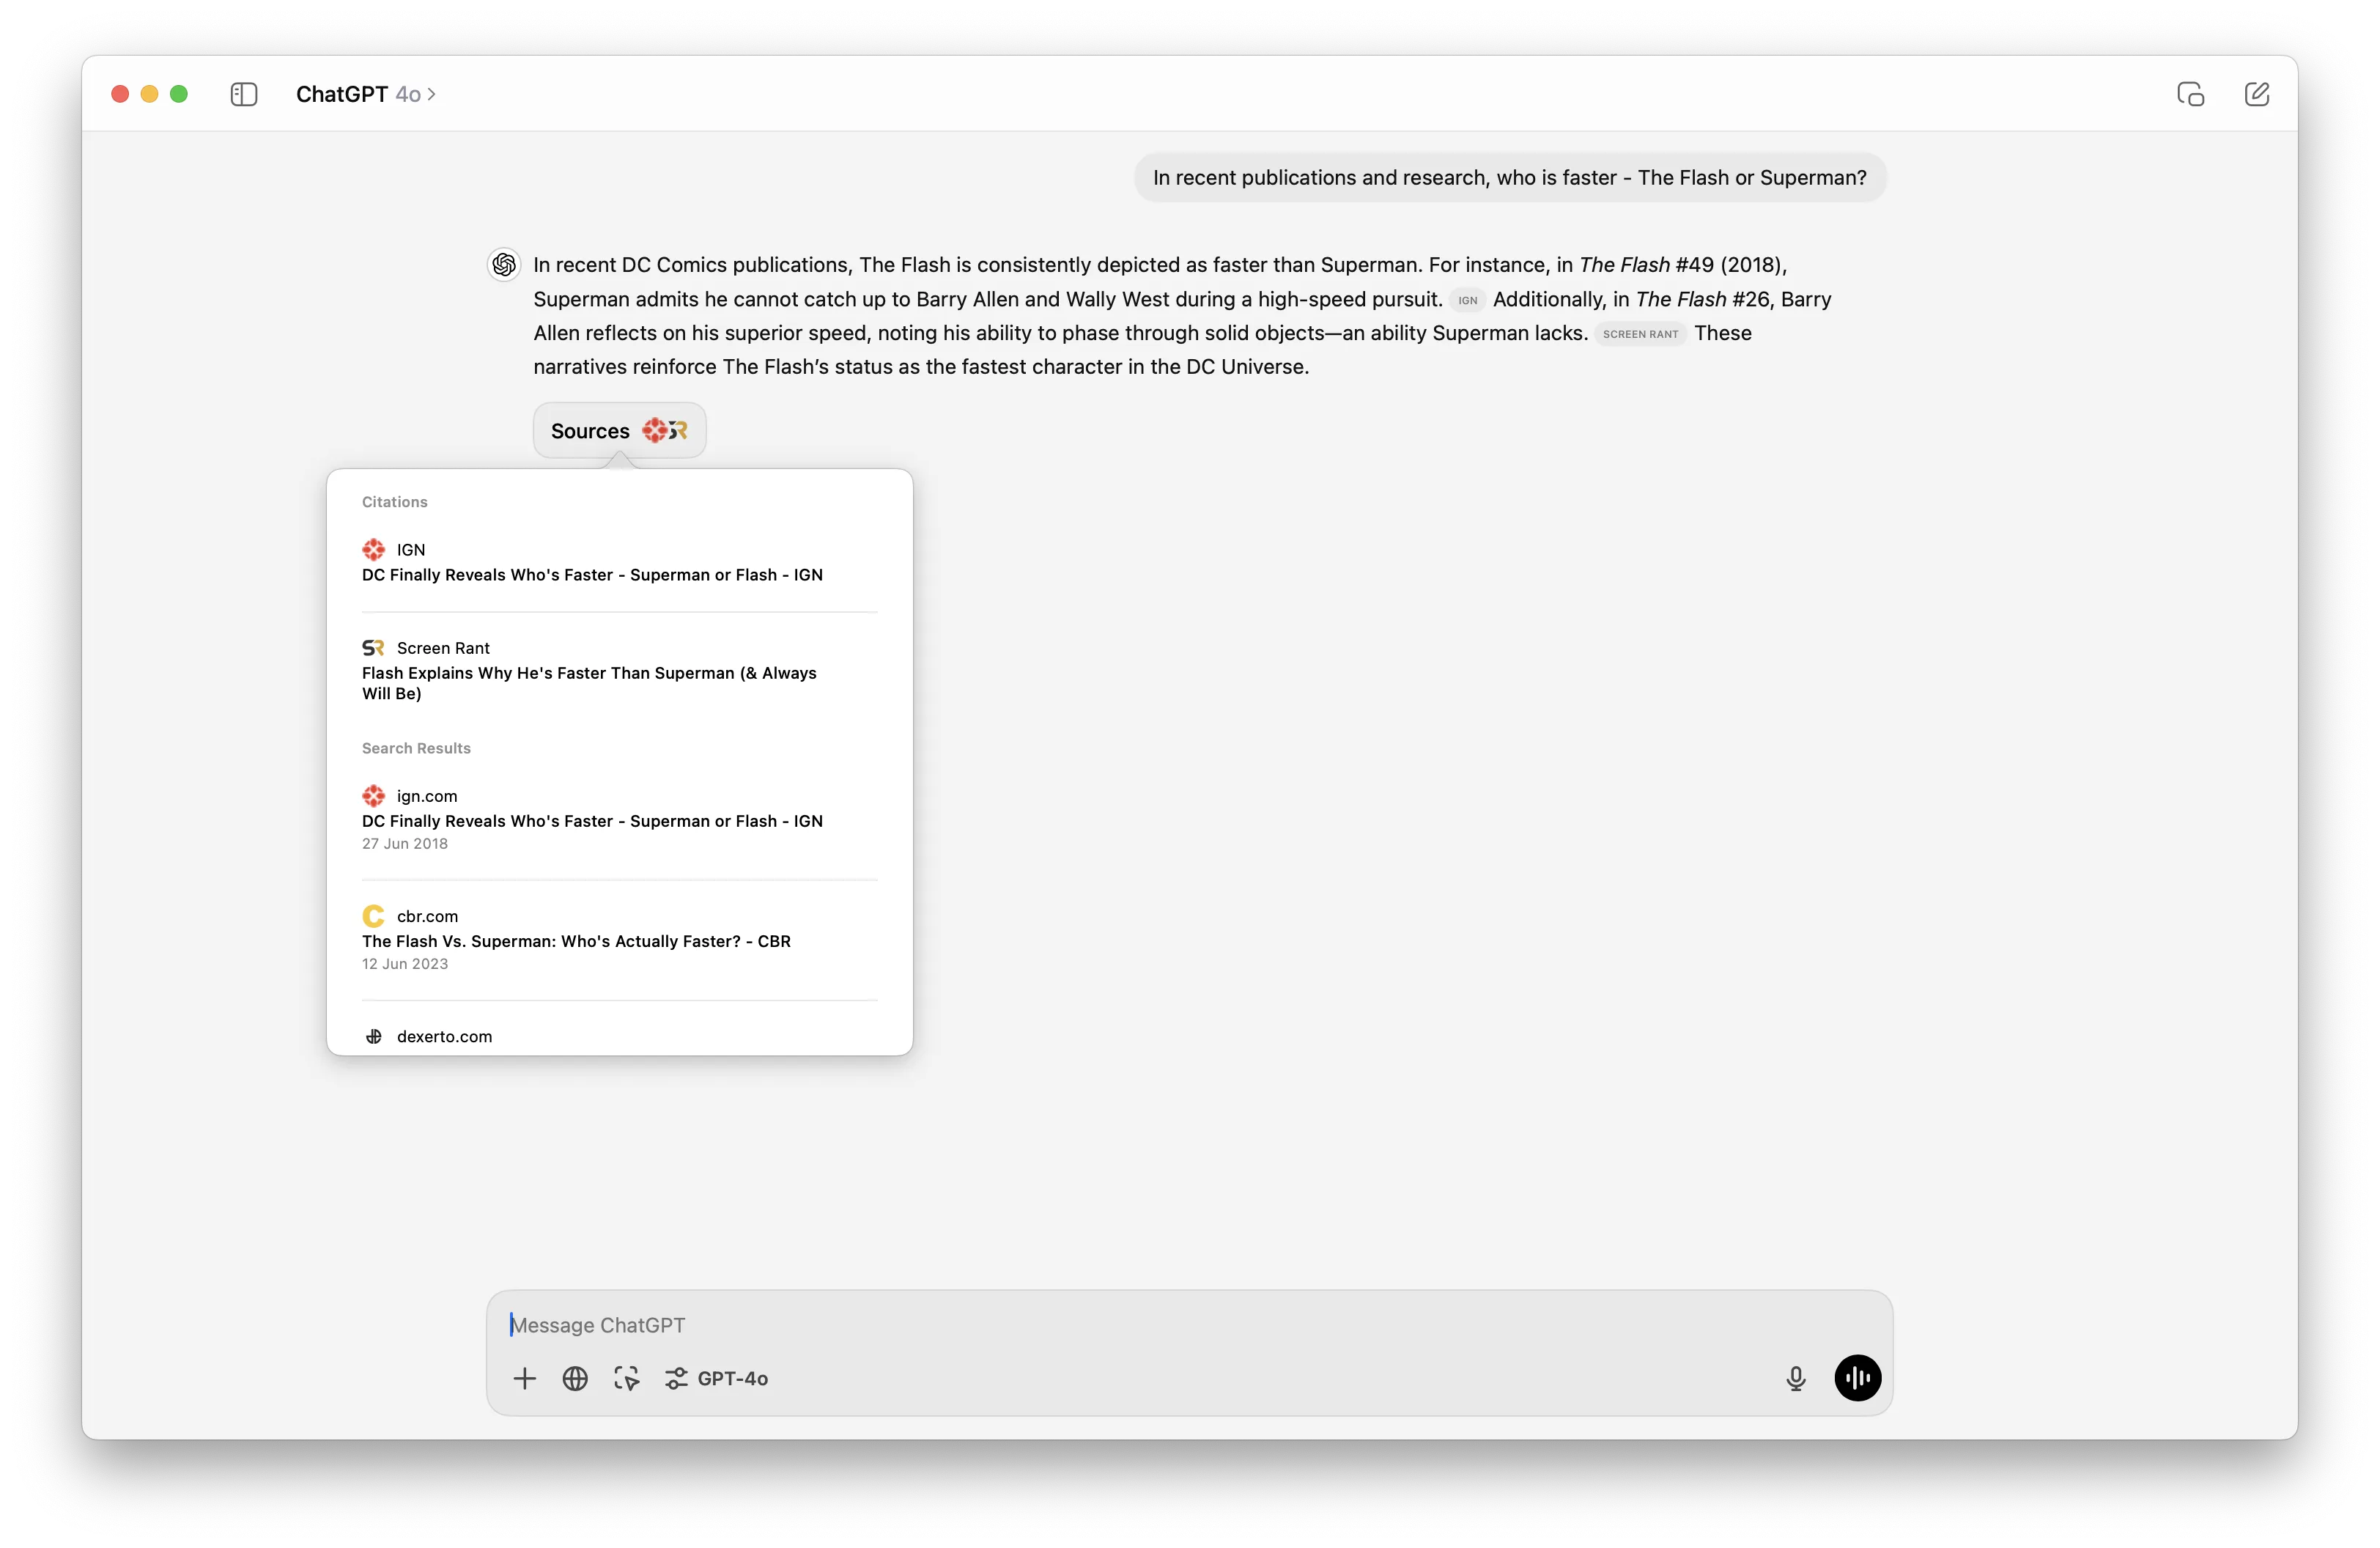Click the web search globe icon

pyautogui.click(x=574, y=1376)
